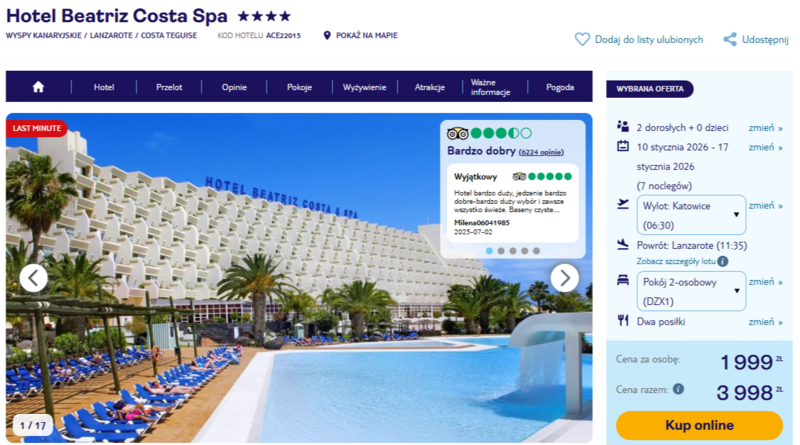Open the Pokój 2-osobowy room dropdown
The height and width of the screenshot is (445, 800).
click(691, 291)
